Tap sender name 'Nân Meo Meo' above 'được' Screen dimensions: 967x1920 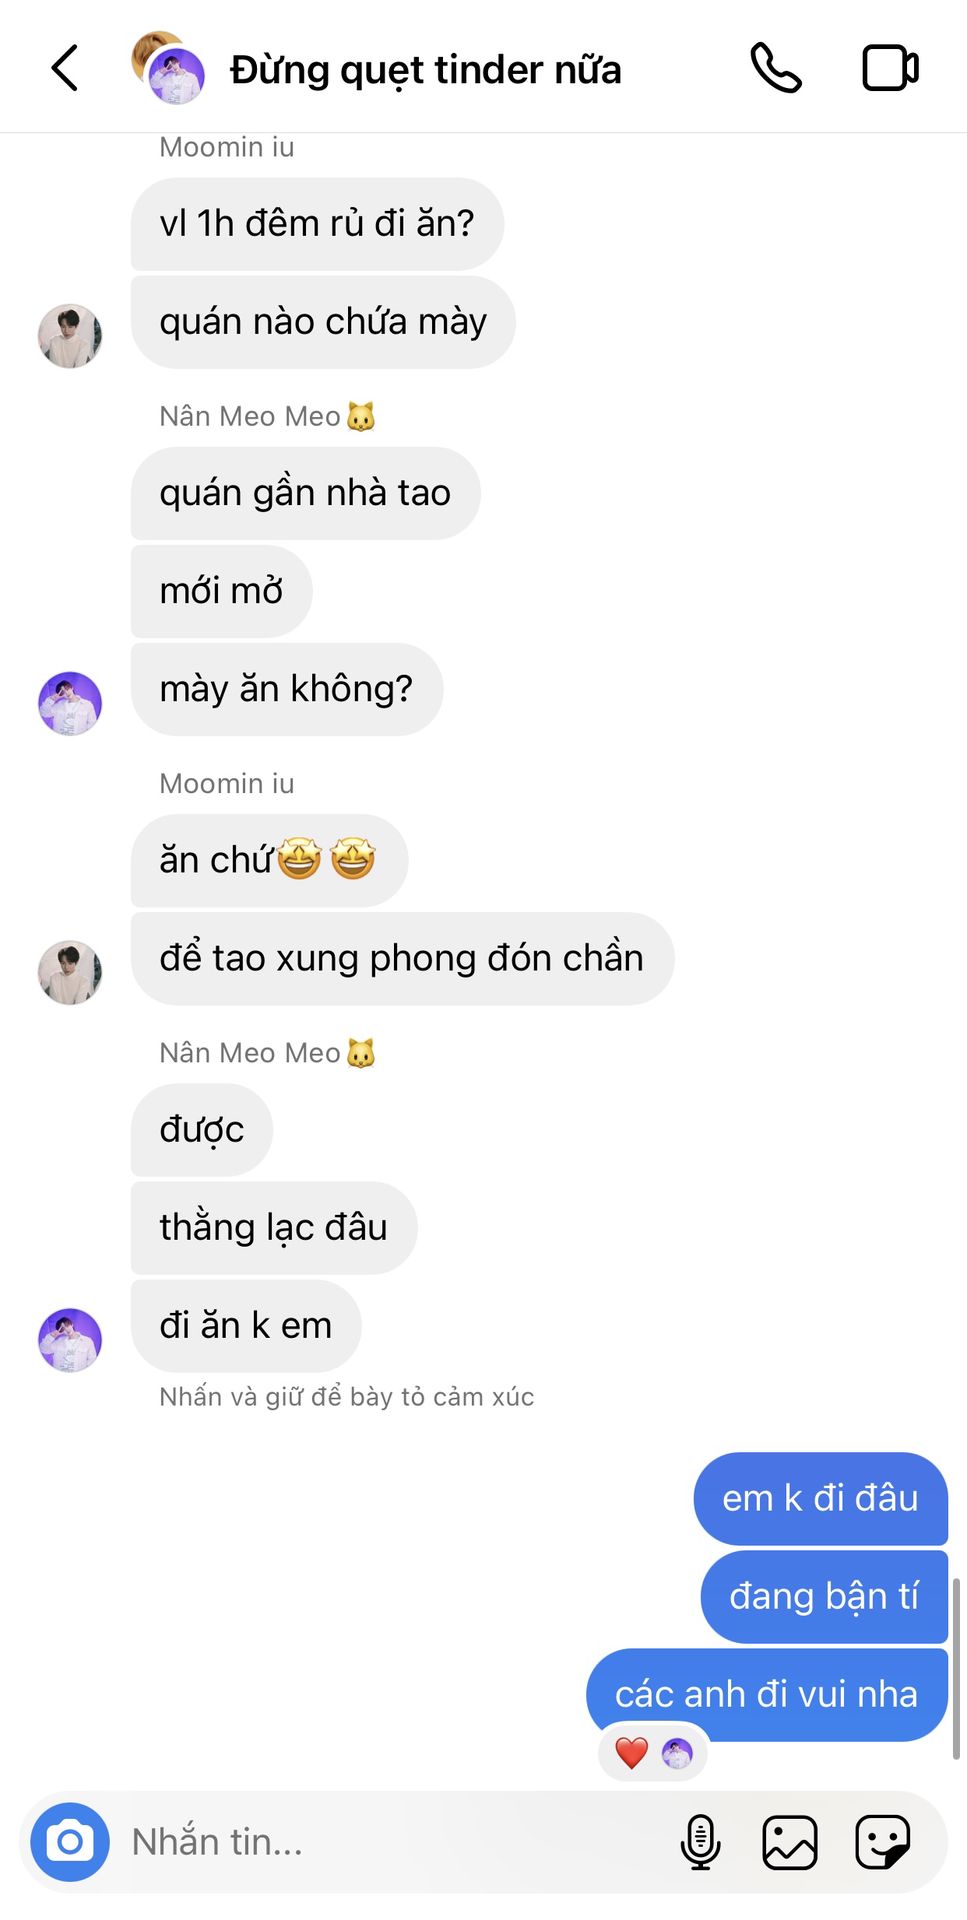pos(250,1053)
